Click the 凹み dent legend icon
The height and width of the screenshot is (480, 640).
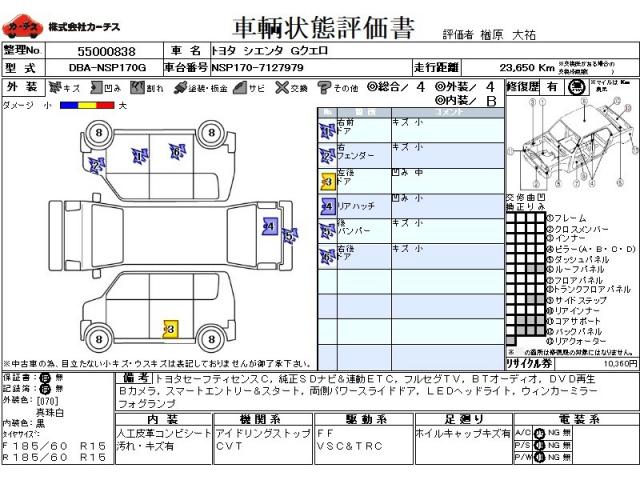95,87
